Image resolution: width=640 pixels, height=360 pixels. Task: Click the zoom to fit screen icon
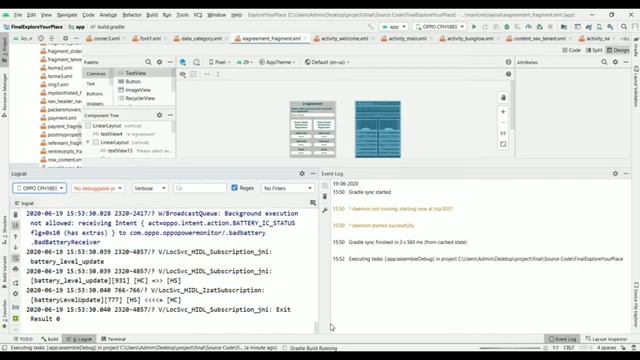(x=503, y=144)
